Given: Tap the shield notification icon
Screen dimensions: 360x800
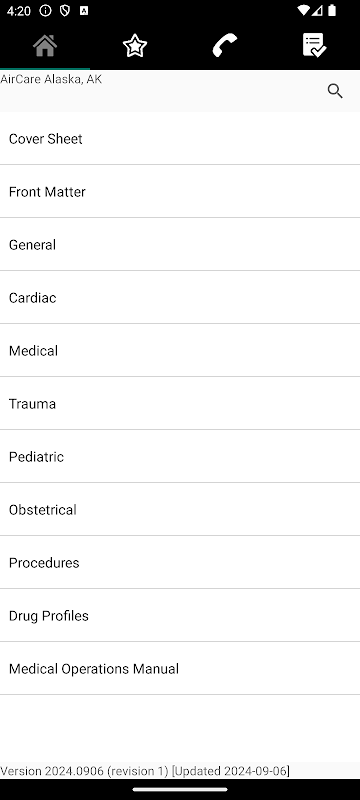Looking at the screenshot, I should click(x=65, y=10).
